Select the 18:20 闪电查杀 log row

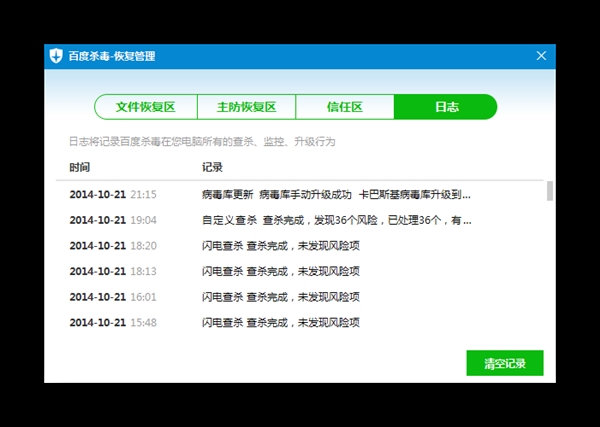pos(300,246)
